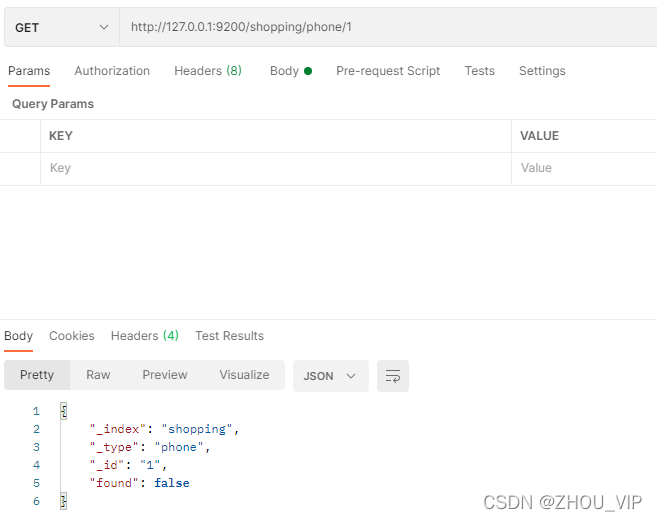657x521 pixels.
Task: Open the response Headers (4) tab
Action: (x=145, y=336)
